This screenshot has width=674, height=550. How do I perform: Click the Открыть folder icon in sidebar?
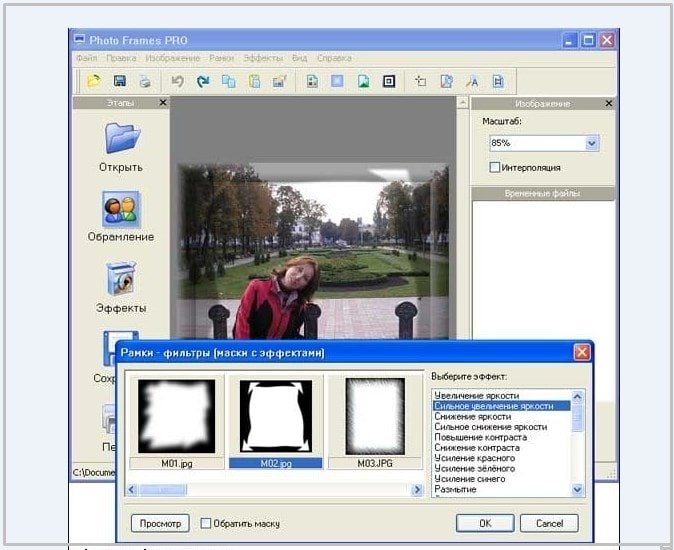pyautogui.click(x=121, y=139)
